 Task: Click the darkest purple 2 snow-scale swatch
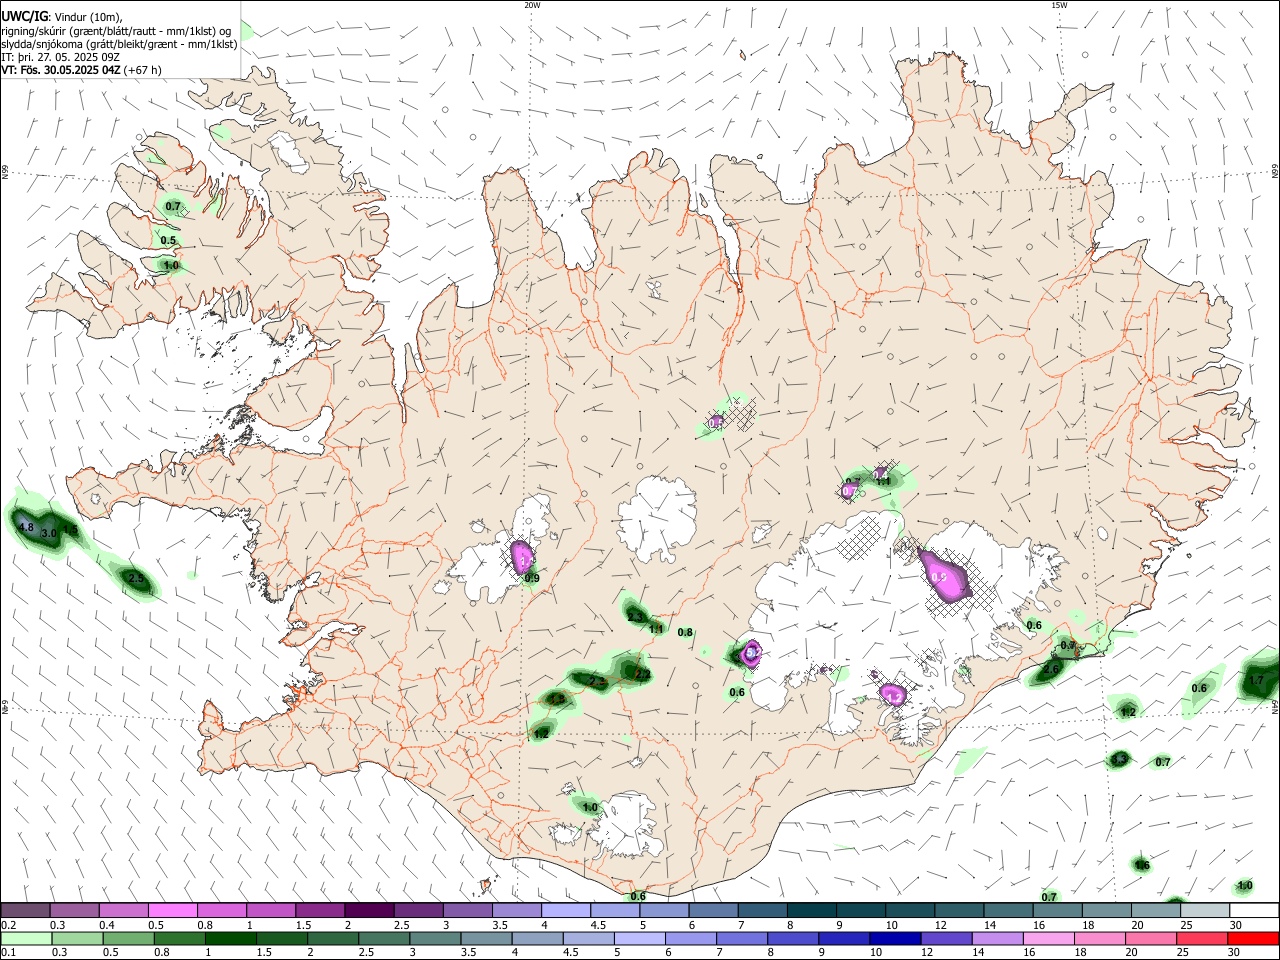pos(368,910)
